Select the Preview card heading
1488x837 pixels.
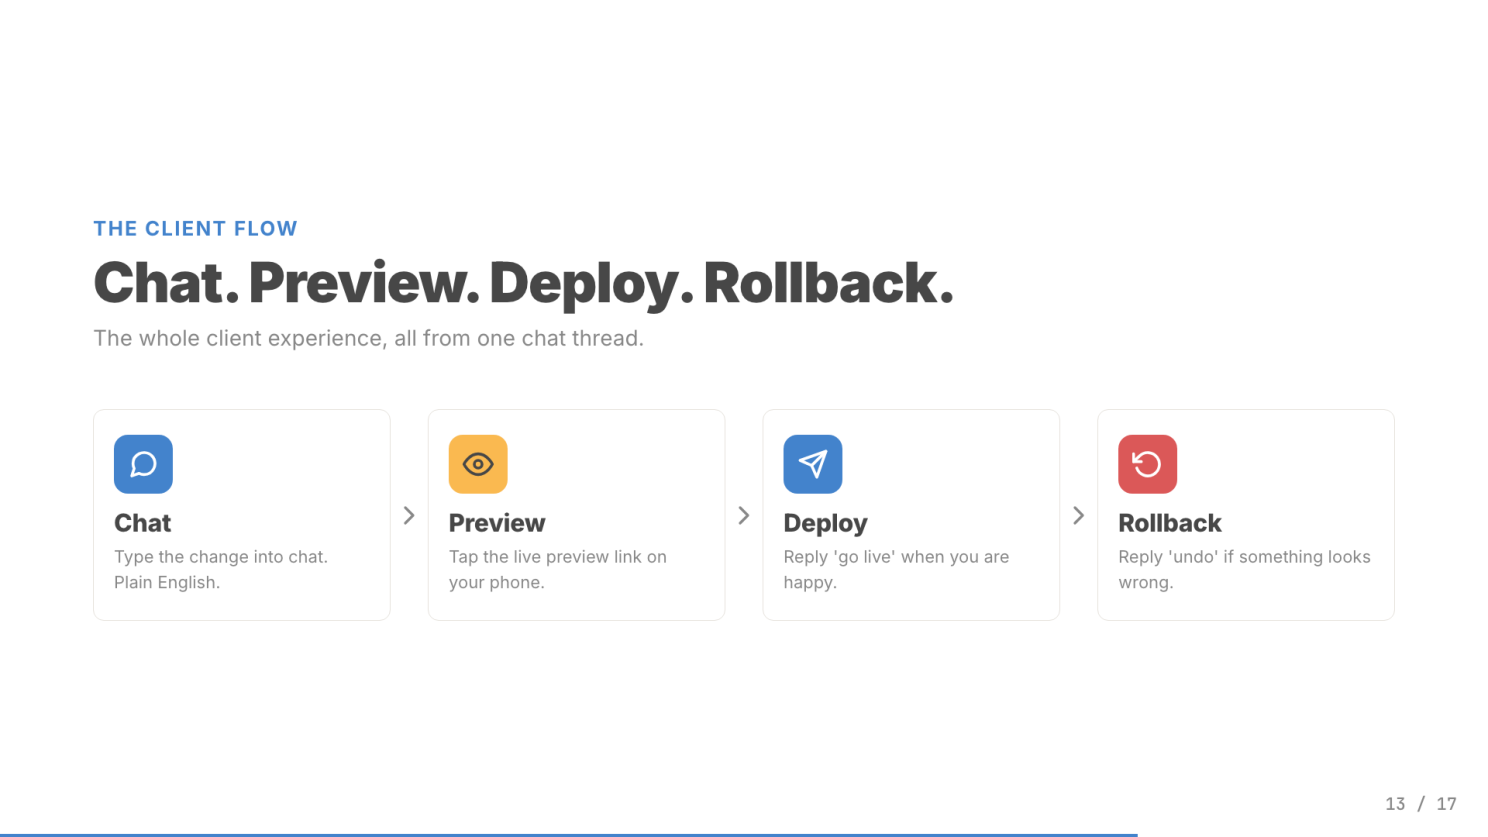point(497,523)
